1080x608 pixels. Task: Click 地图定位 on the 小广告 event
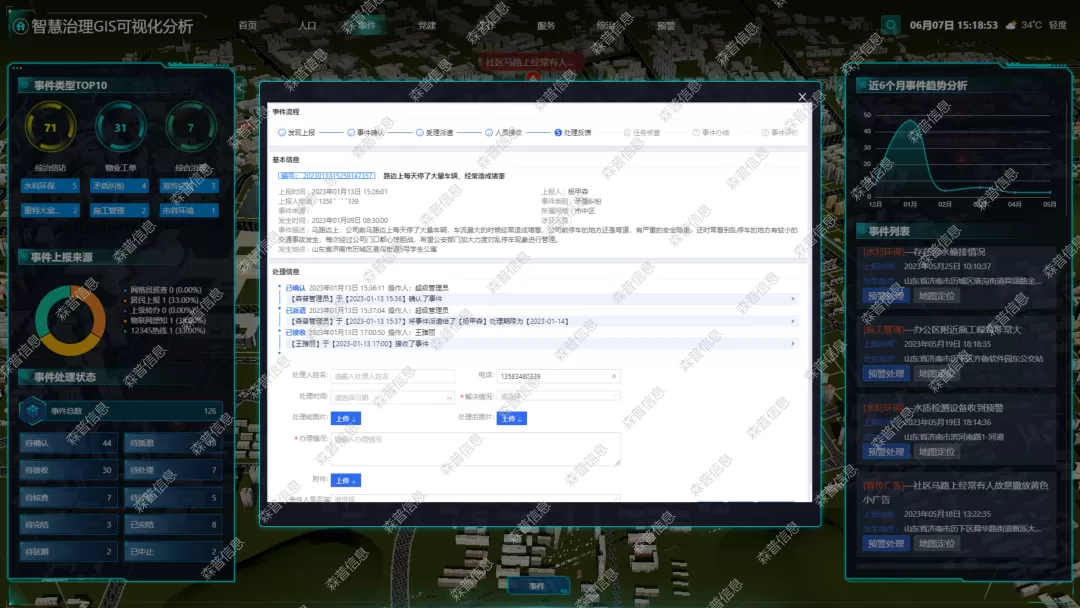[937, 544]
